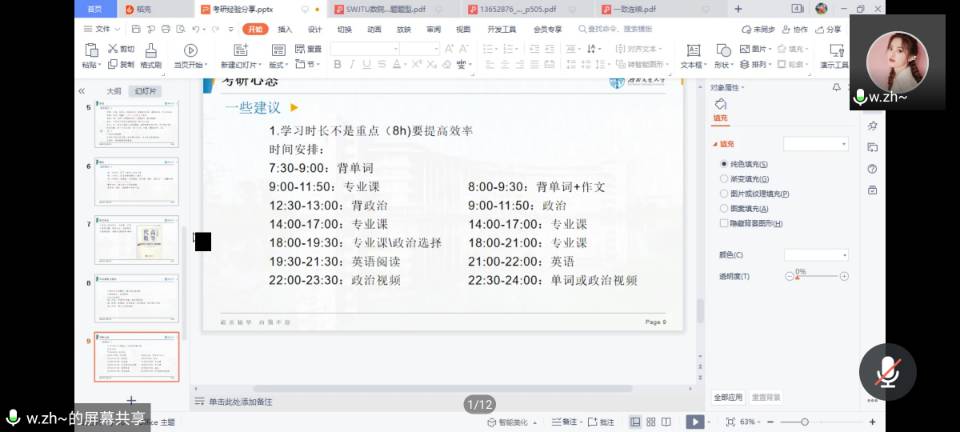Start slideshow from status bar play button

(694, 422)
